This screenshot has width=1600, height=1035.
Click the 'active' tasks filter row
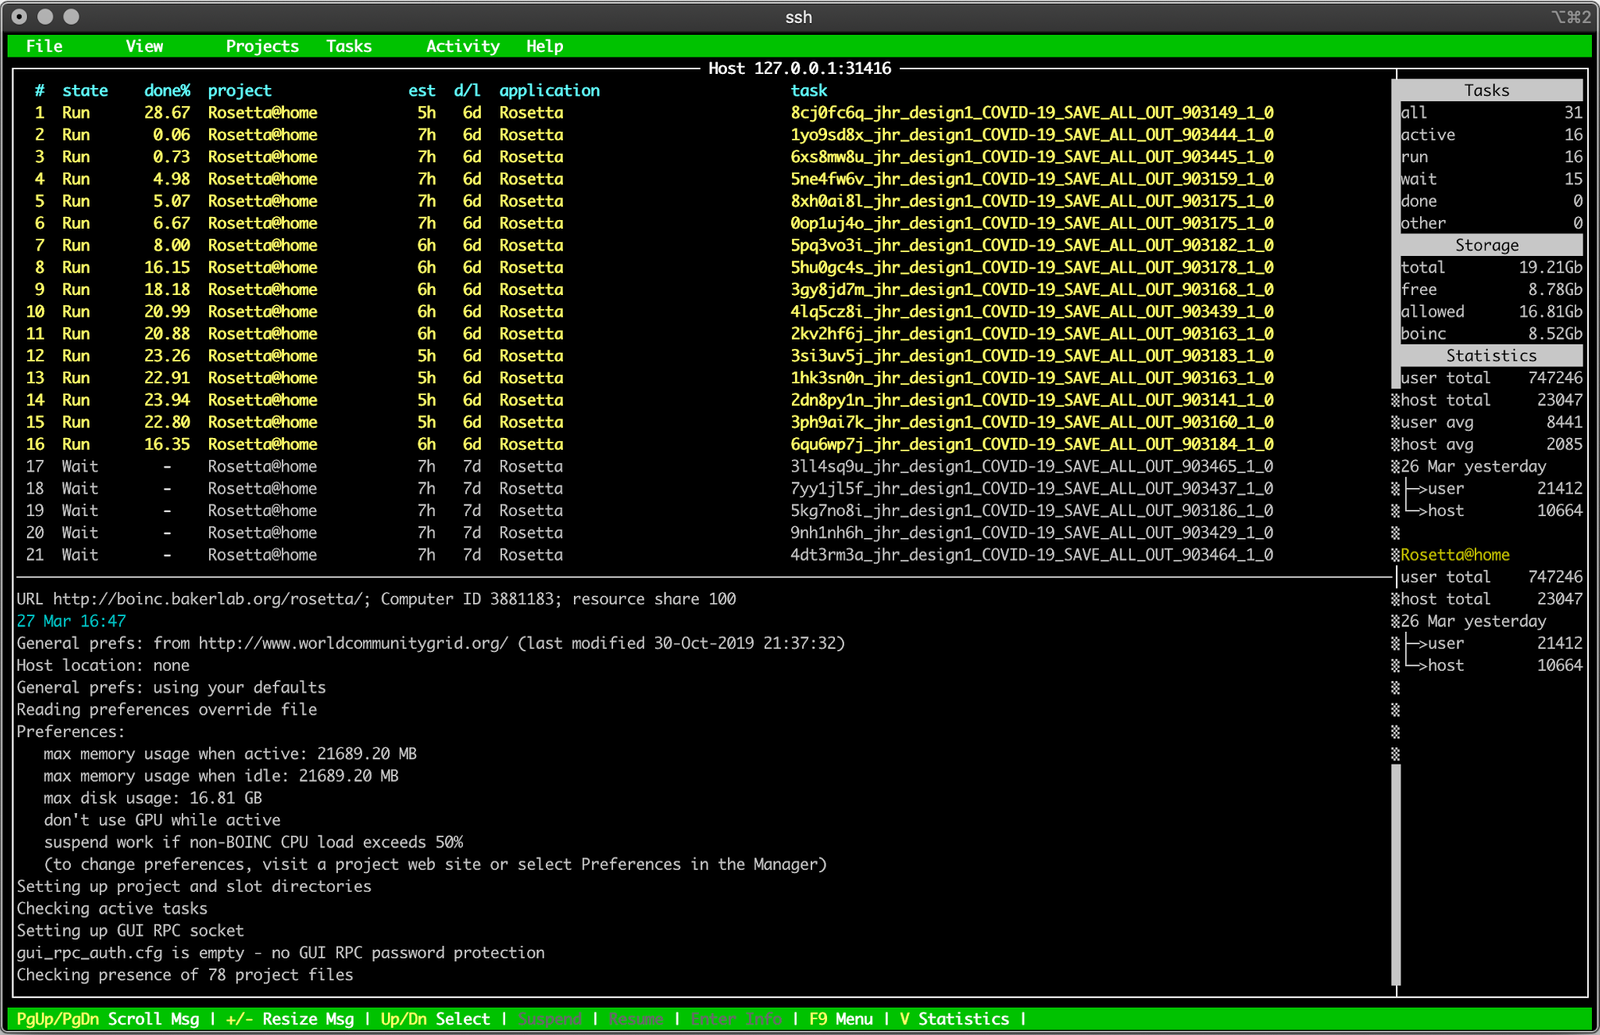1490,135
